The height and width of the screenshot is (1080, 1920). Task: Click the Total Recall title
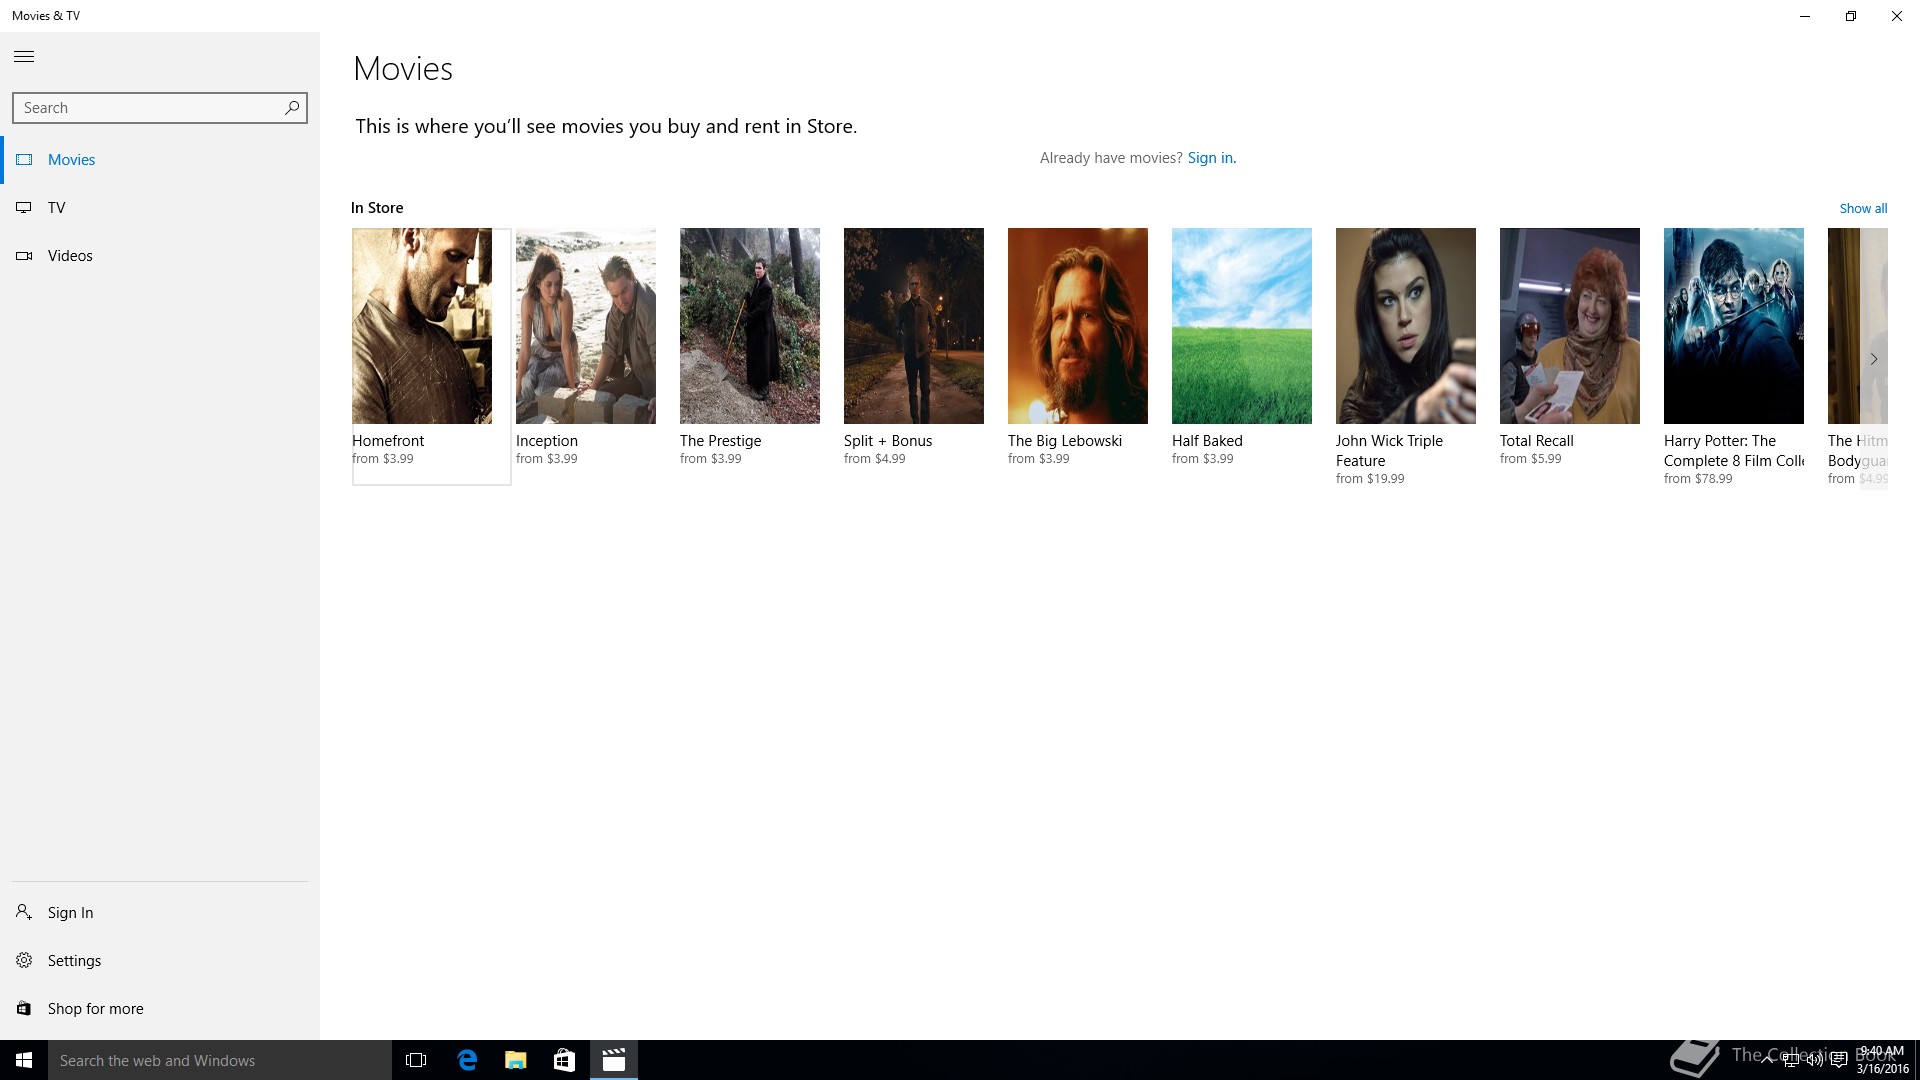[x=1537, y=441]
